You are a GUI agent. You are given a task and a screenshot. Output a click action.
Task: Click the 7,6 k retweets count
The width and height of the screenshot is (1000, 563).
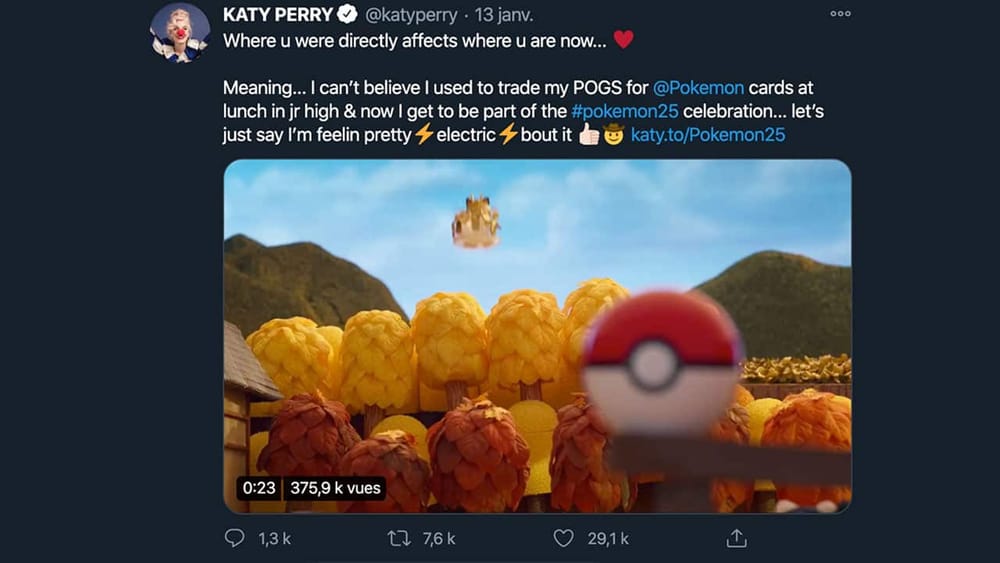tap(439, 539)
